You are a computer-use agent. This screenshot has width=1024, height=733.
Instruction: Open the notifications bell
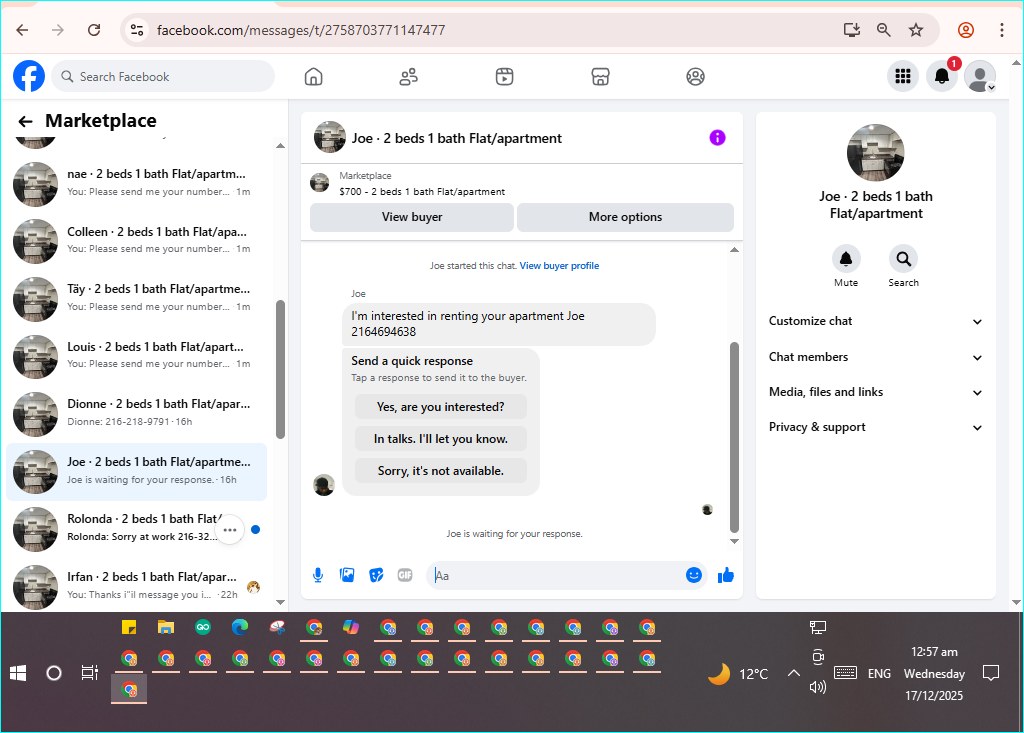[942, 76]
